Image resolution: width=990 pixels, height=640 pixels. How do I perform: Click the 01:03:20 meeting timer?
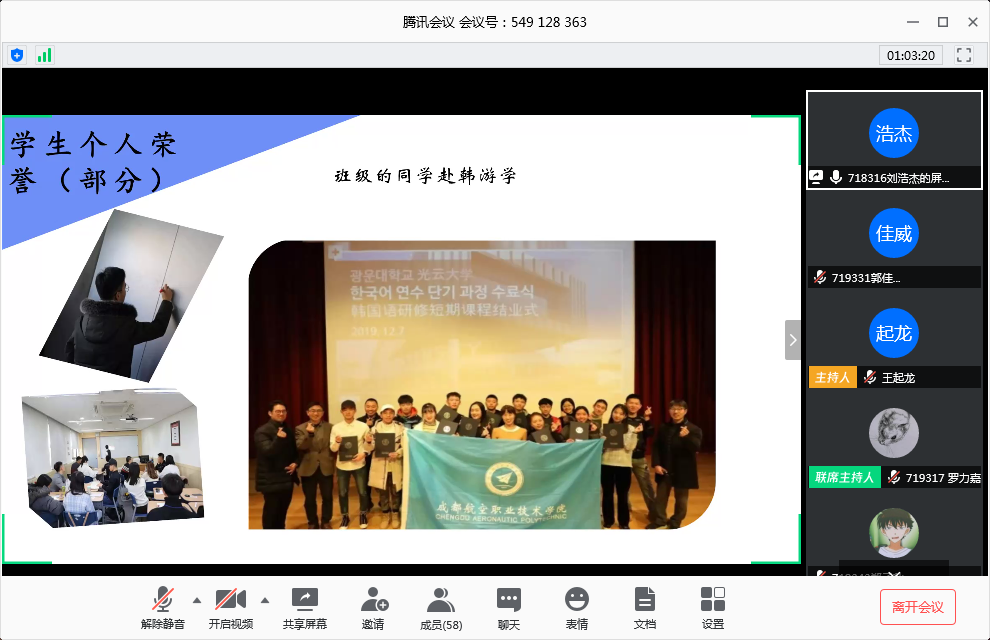(x=910, y=56)
